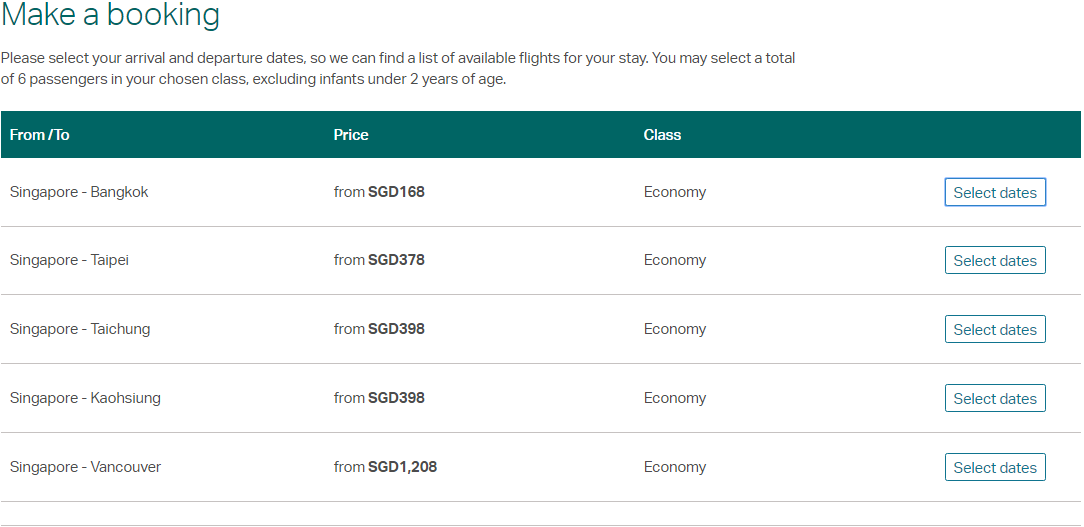Click the Price column header
Image resolution: width=1084 pixels, height=527 pixels.
coord(351,135)
